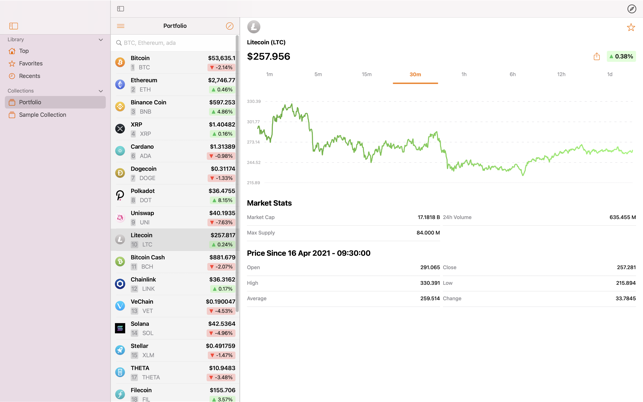Collapse the Collections section chevron
Screen dimensions: 643x402
pos(100,91)
